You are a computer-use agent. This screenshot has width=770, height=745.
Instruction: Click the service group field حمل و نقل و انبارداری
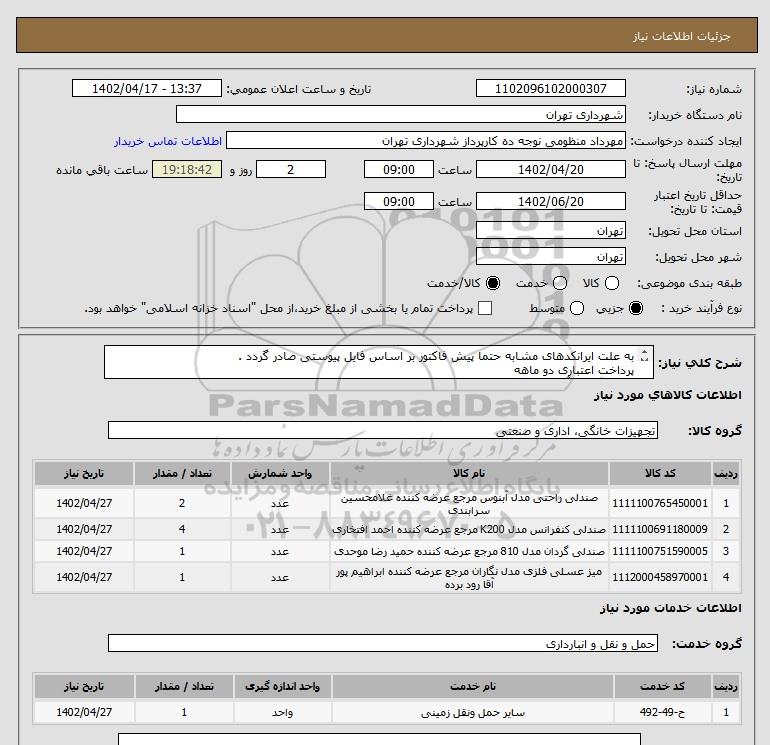pyautogui.click(x=383, y=643)
